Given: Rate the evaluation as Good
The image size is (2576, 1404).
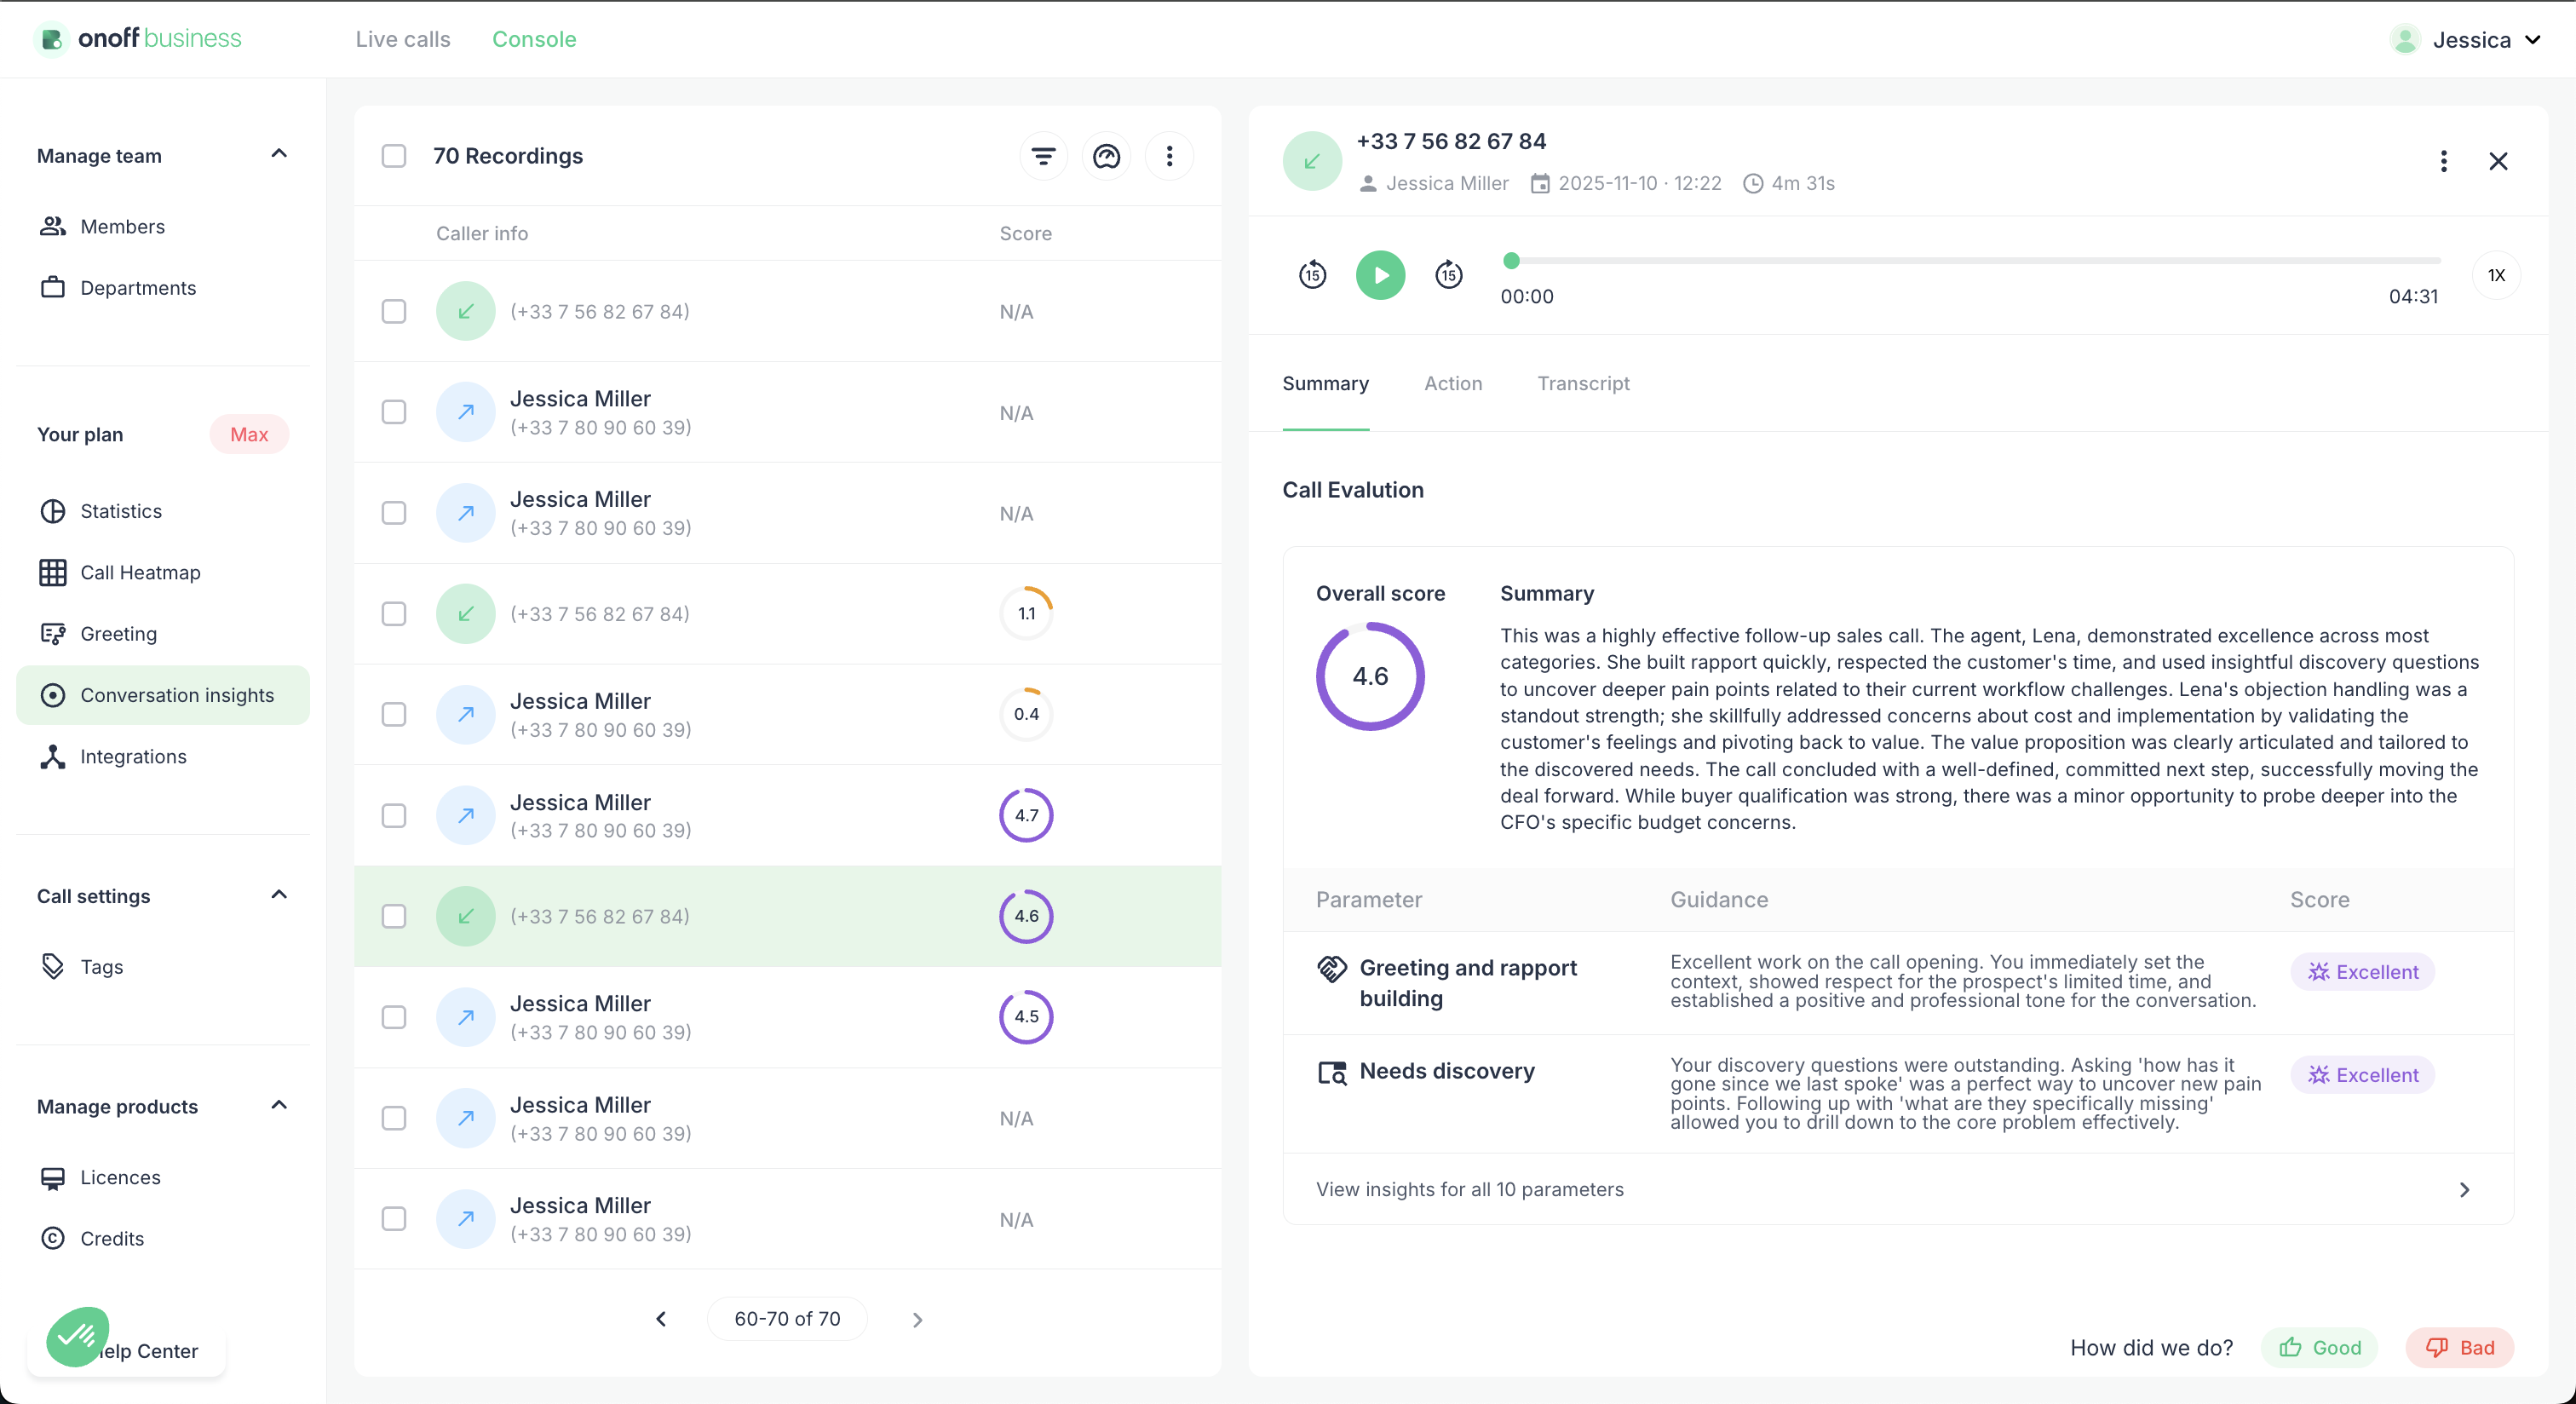Looking at the screenshot, I should 2319,1347.
